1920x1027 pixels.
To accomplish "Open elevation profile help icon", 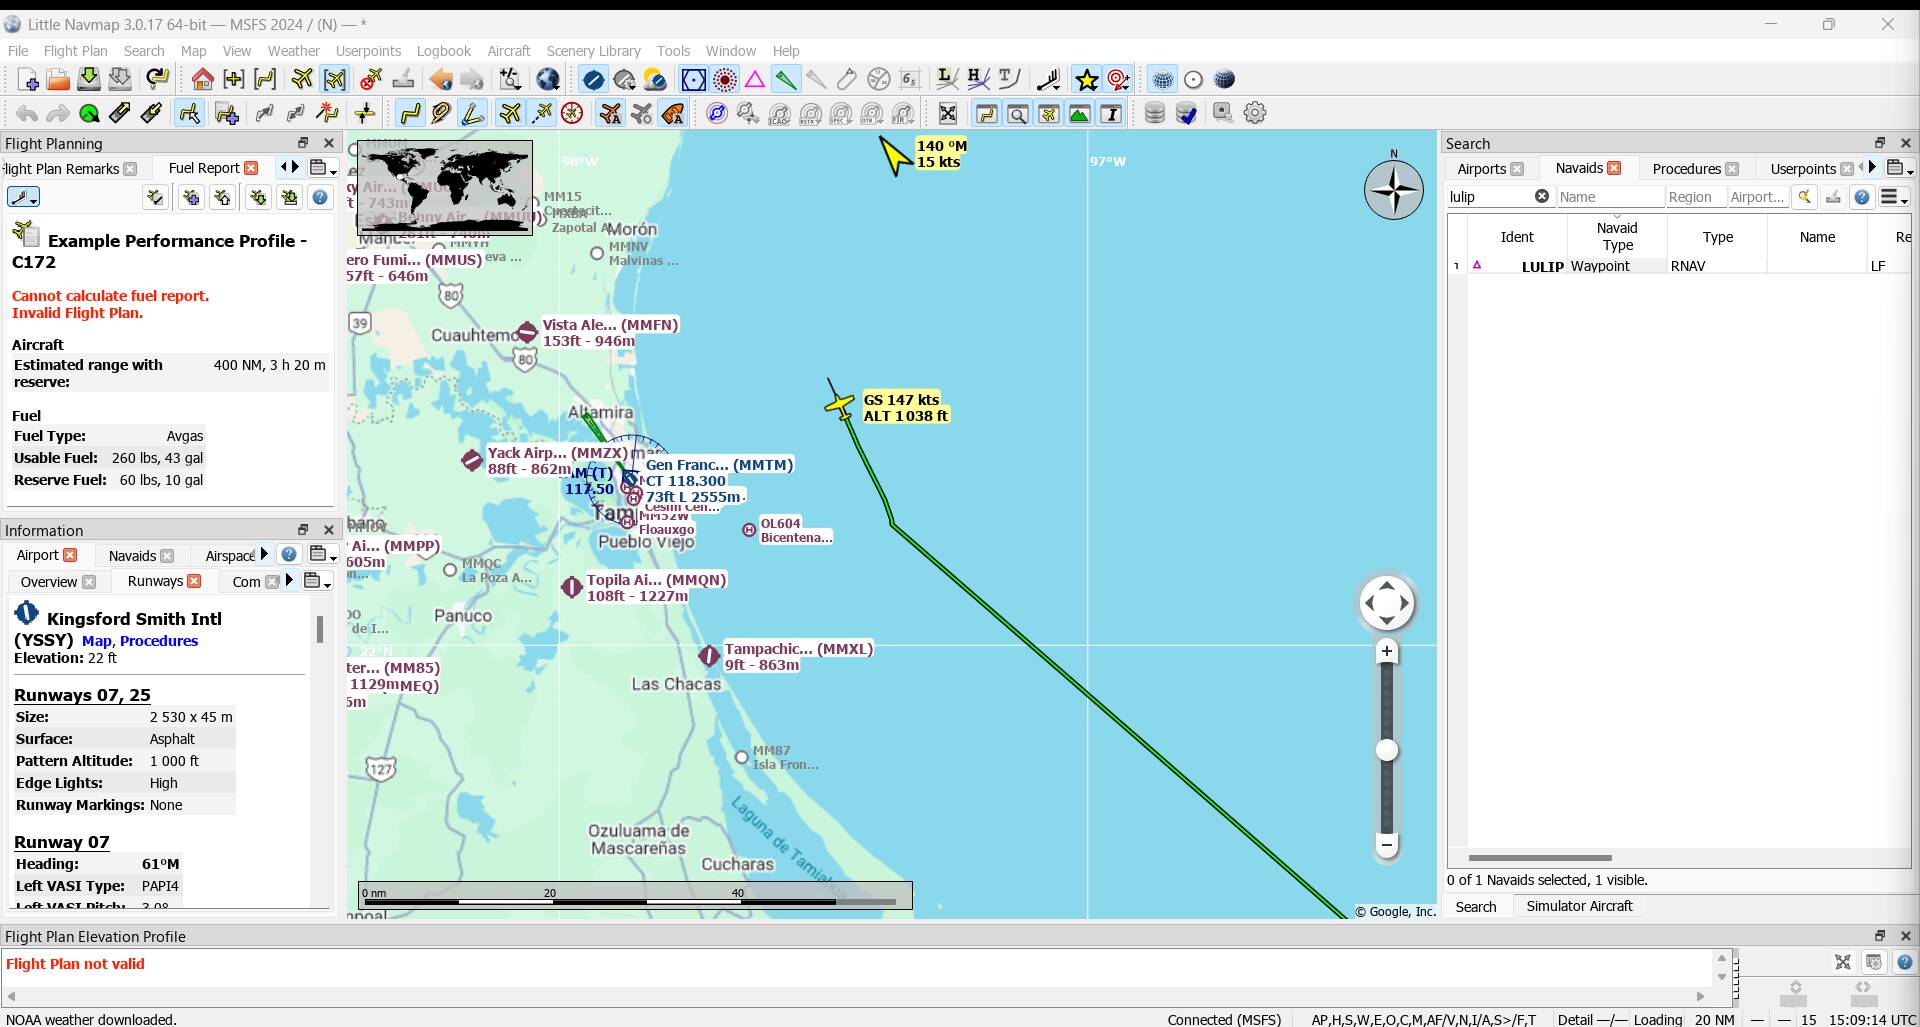I will point(1904,962).
